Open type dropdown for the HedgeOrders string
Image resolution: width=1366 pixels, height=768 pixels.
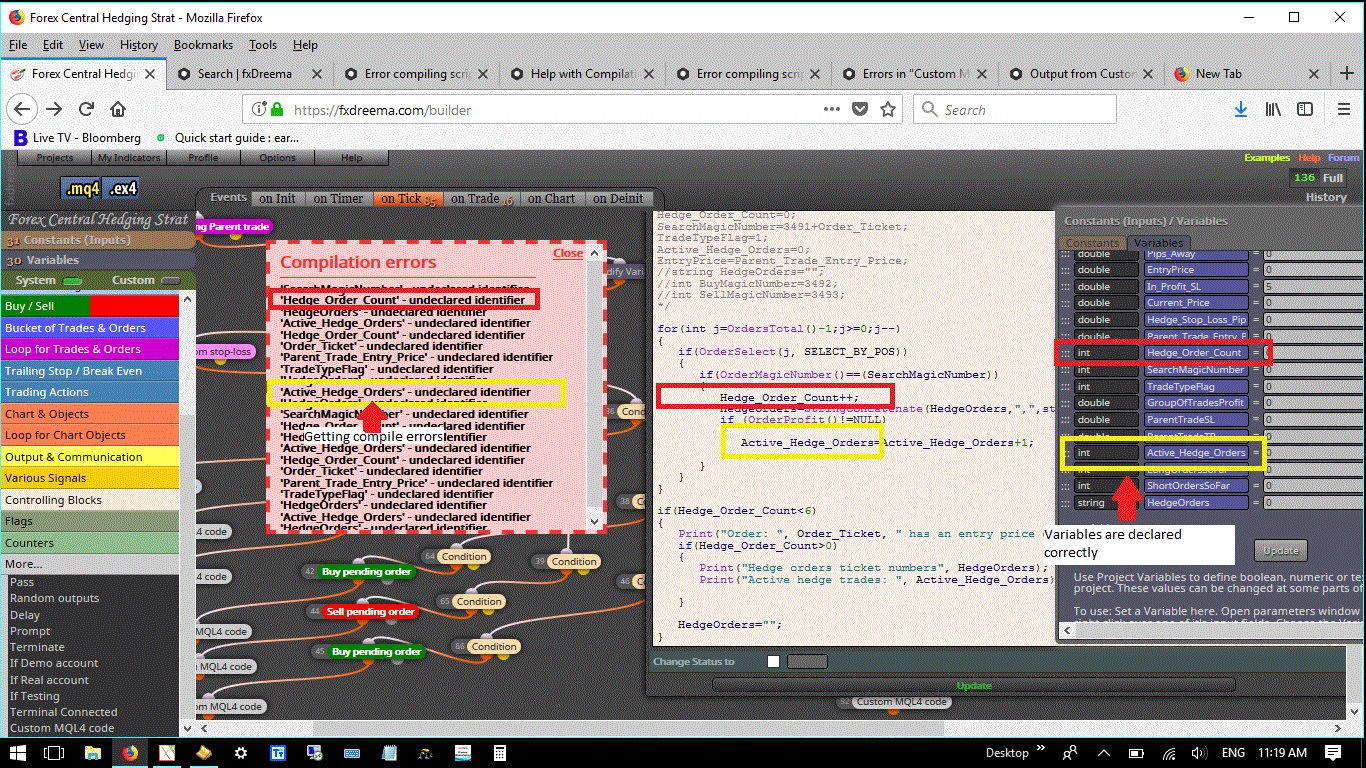(x=1107, y=503)
